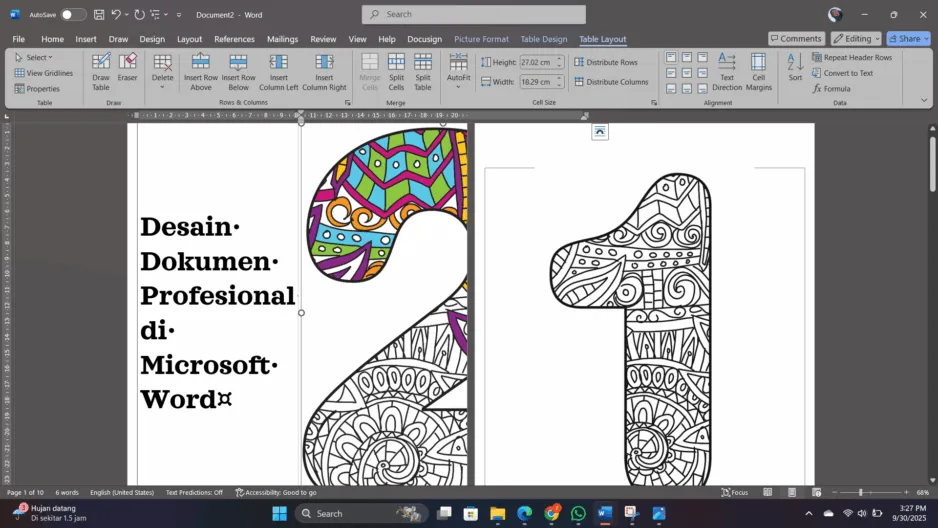Click Insert Column Right

click(324, 71)
